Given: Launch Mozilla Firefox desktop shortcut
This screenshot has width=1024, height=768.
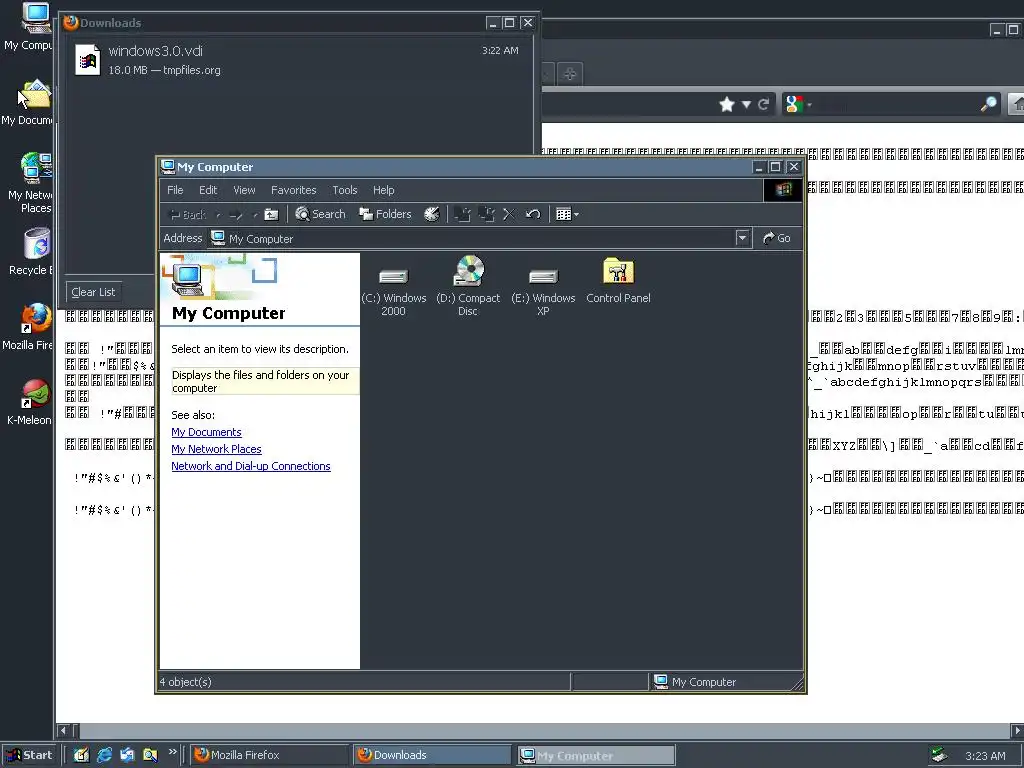Looking at the screenshot, I should pyautogui.click(x=31, y=326).
